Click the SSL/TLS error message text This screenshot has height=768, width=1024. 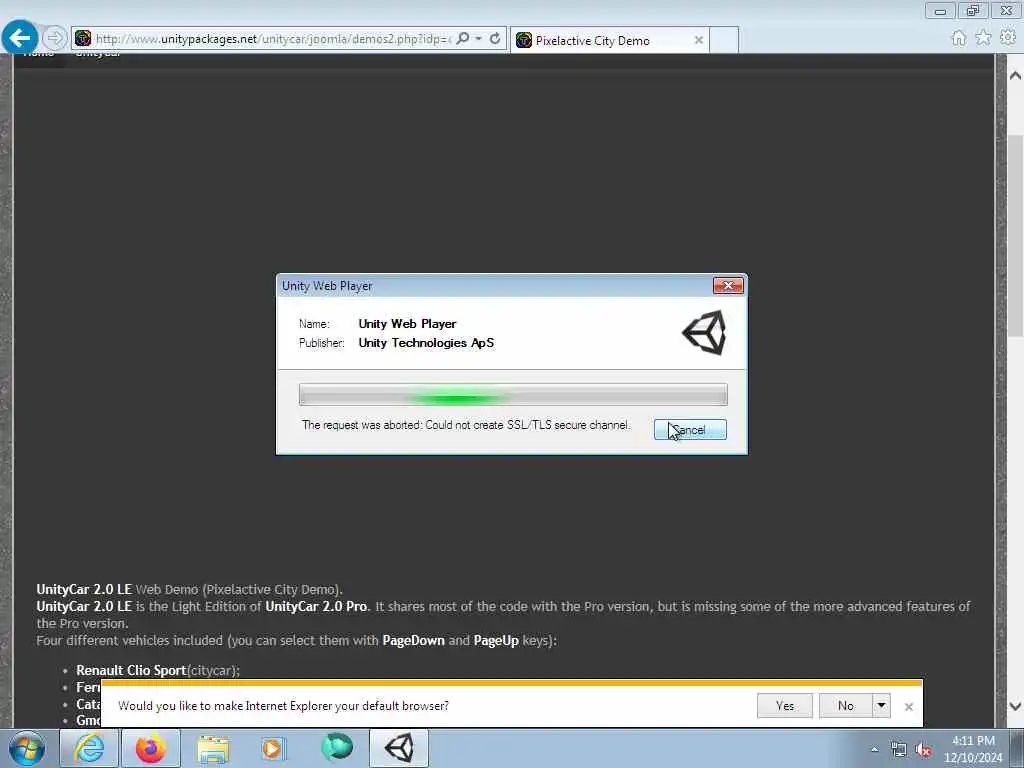466,425
